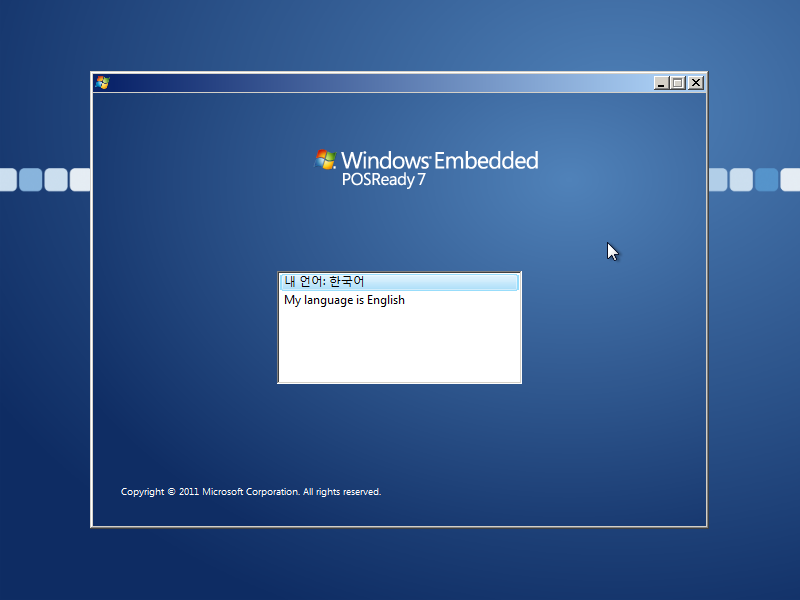Viewport: 800px width, 600px height.
Task: Minimize the setup window
Action: coord(661,83)
